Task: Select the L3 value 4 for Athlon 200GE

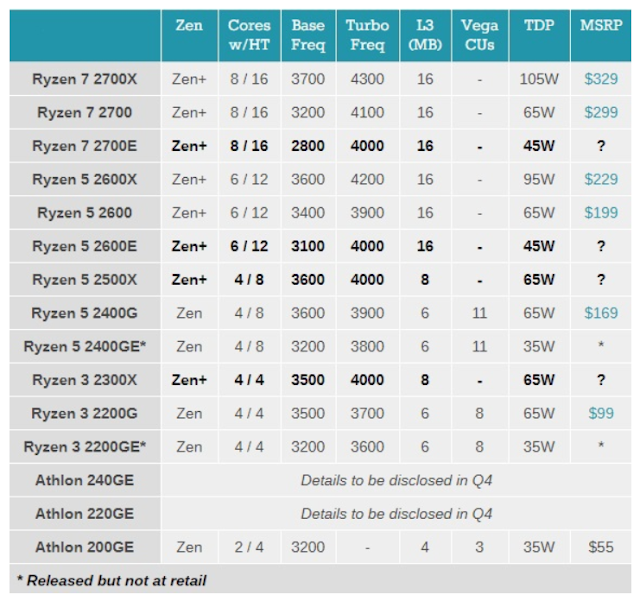Action: pos(425,547)
